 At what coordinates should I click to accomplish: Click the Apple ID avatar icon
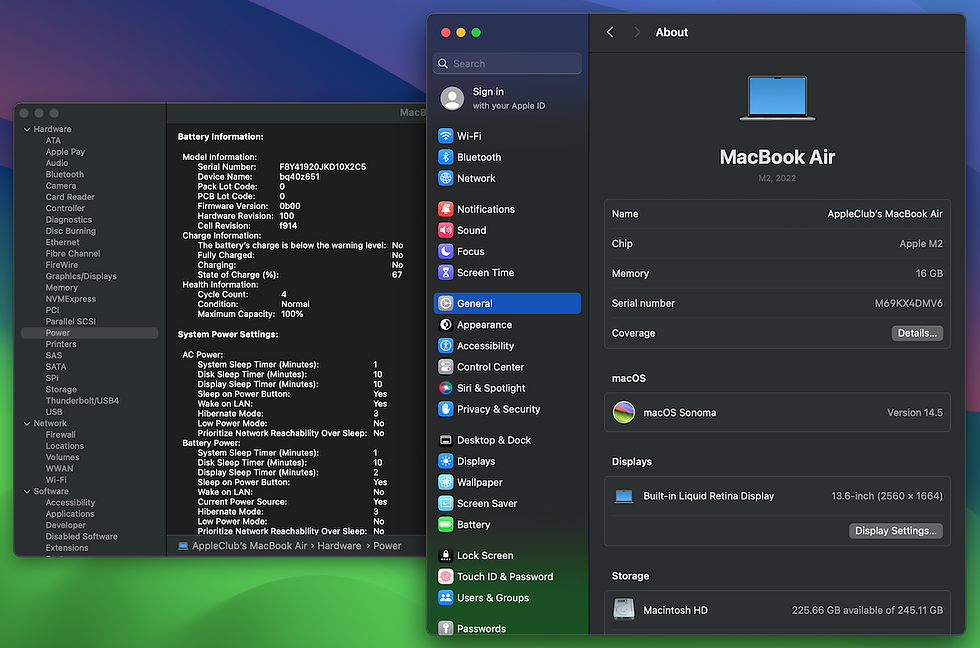point(452,98)
